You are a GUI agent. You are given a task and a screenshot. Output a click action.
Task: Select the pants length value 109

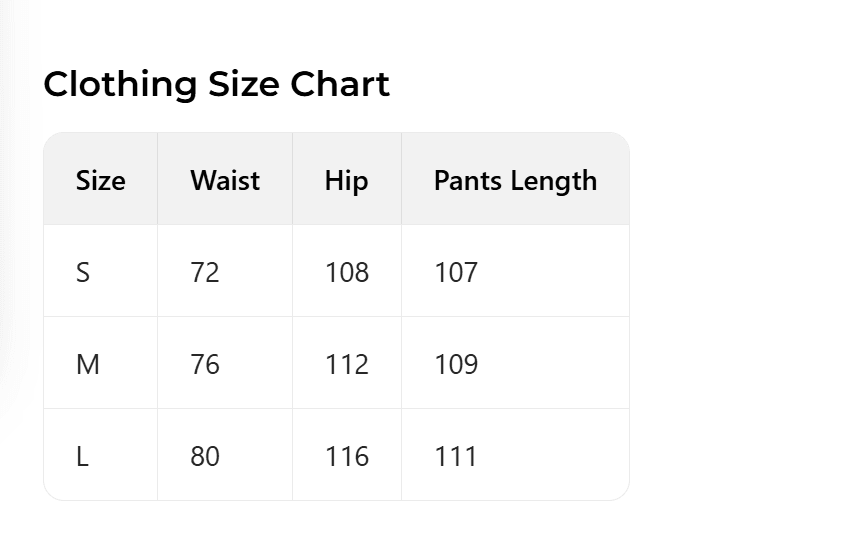456,364
